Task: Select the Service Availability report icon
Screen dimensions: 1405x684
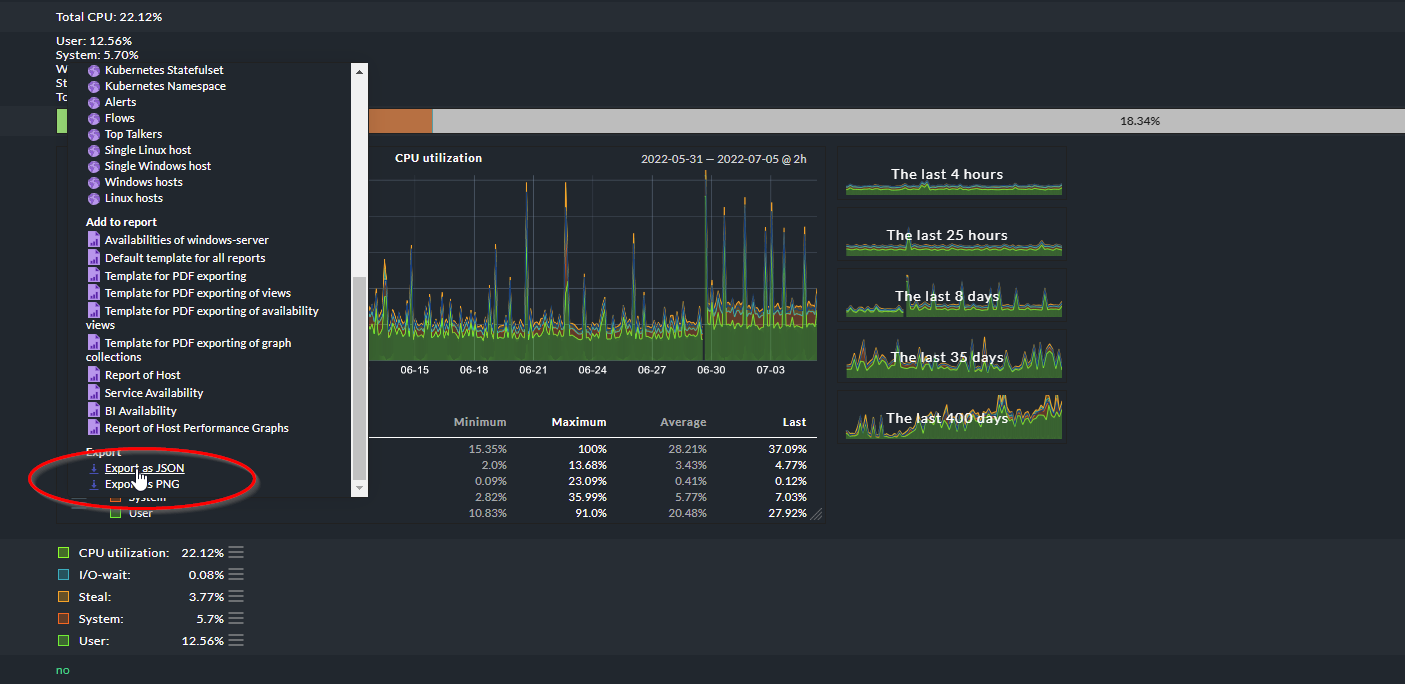Action: coord(95,393)
